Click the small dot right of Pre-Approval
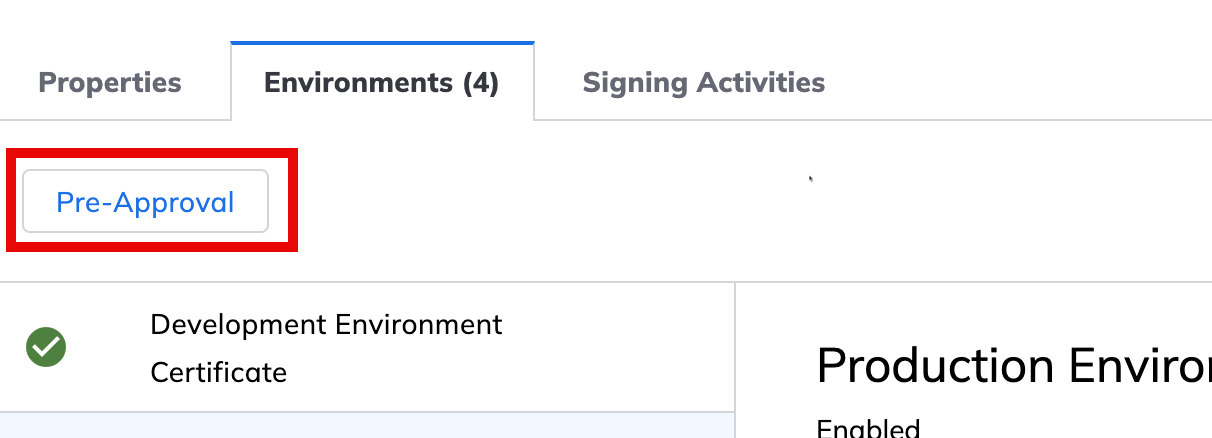This screenshot has height=438, width=1212. click(x=811, y=180)
